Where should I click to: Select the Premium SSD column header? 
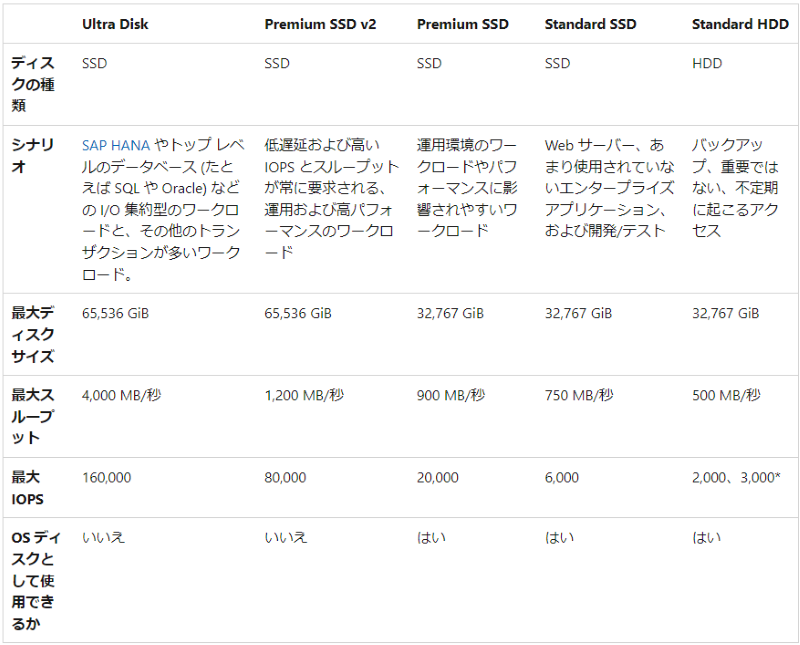pyautogui.click(x=462, y=24)
